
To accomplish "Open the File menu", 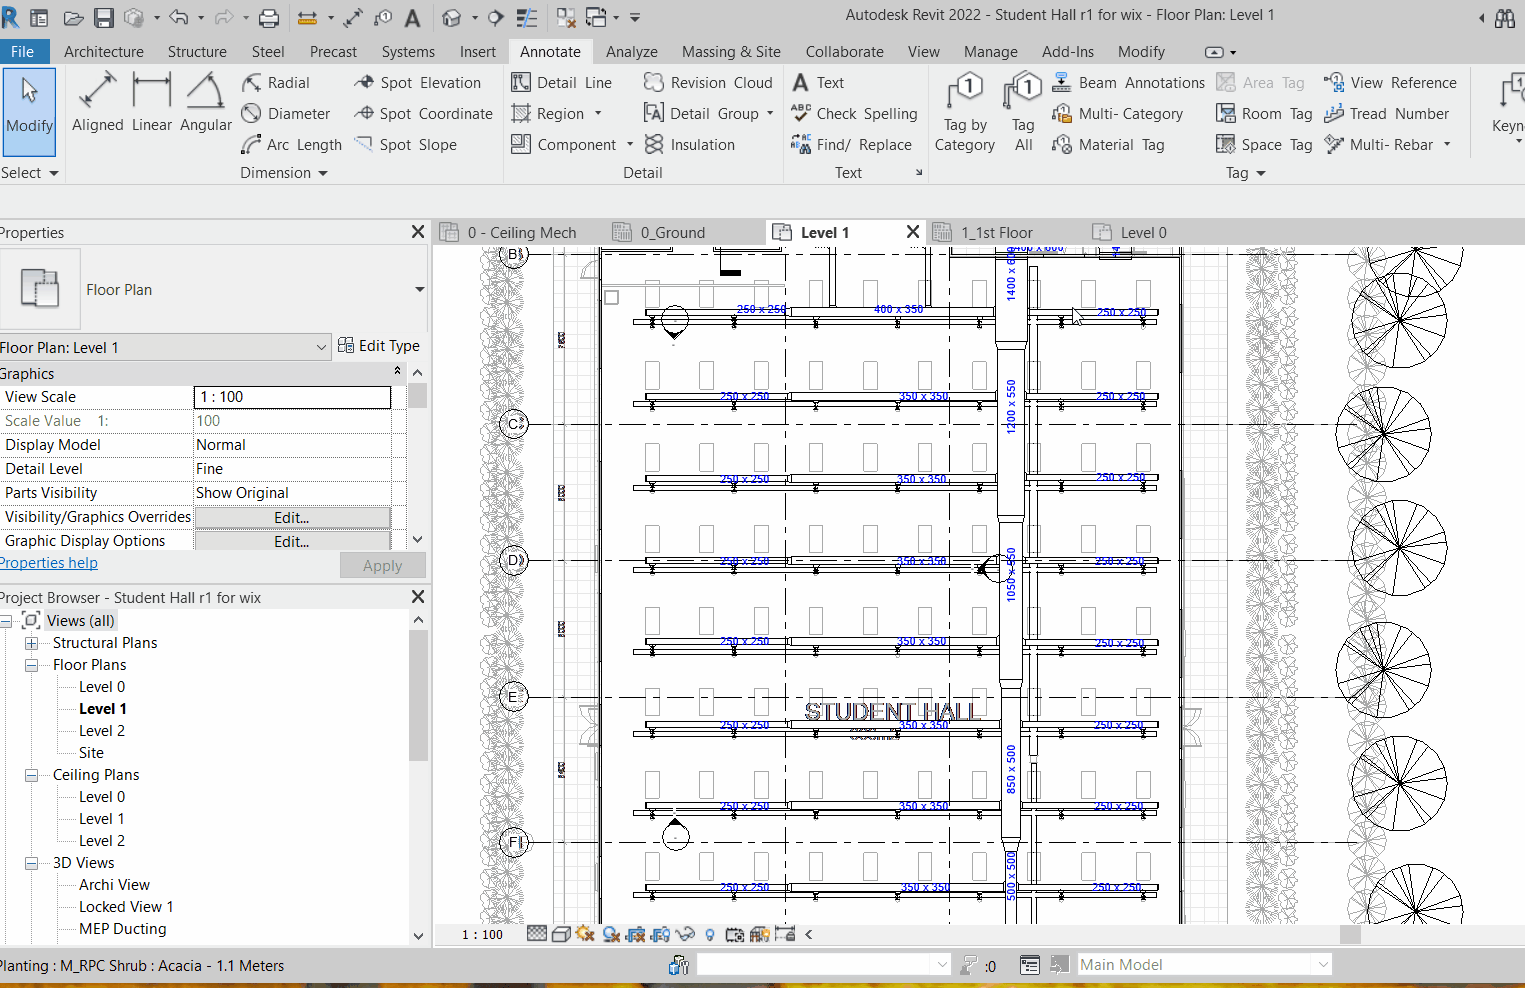I will 23,52.
